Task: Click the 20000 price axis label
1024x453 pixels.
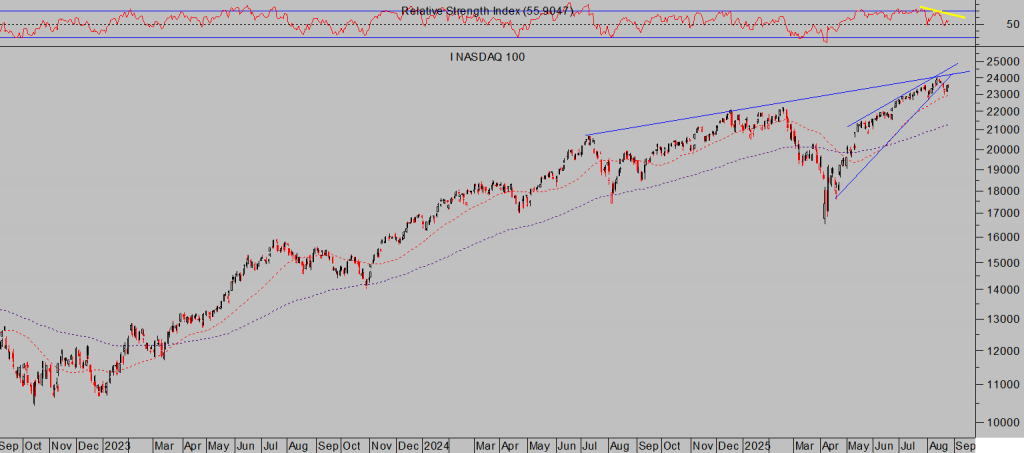Action: point(994,149)
